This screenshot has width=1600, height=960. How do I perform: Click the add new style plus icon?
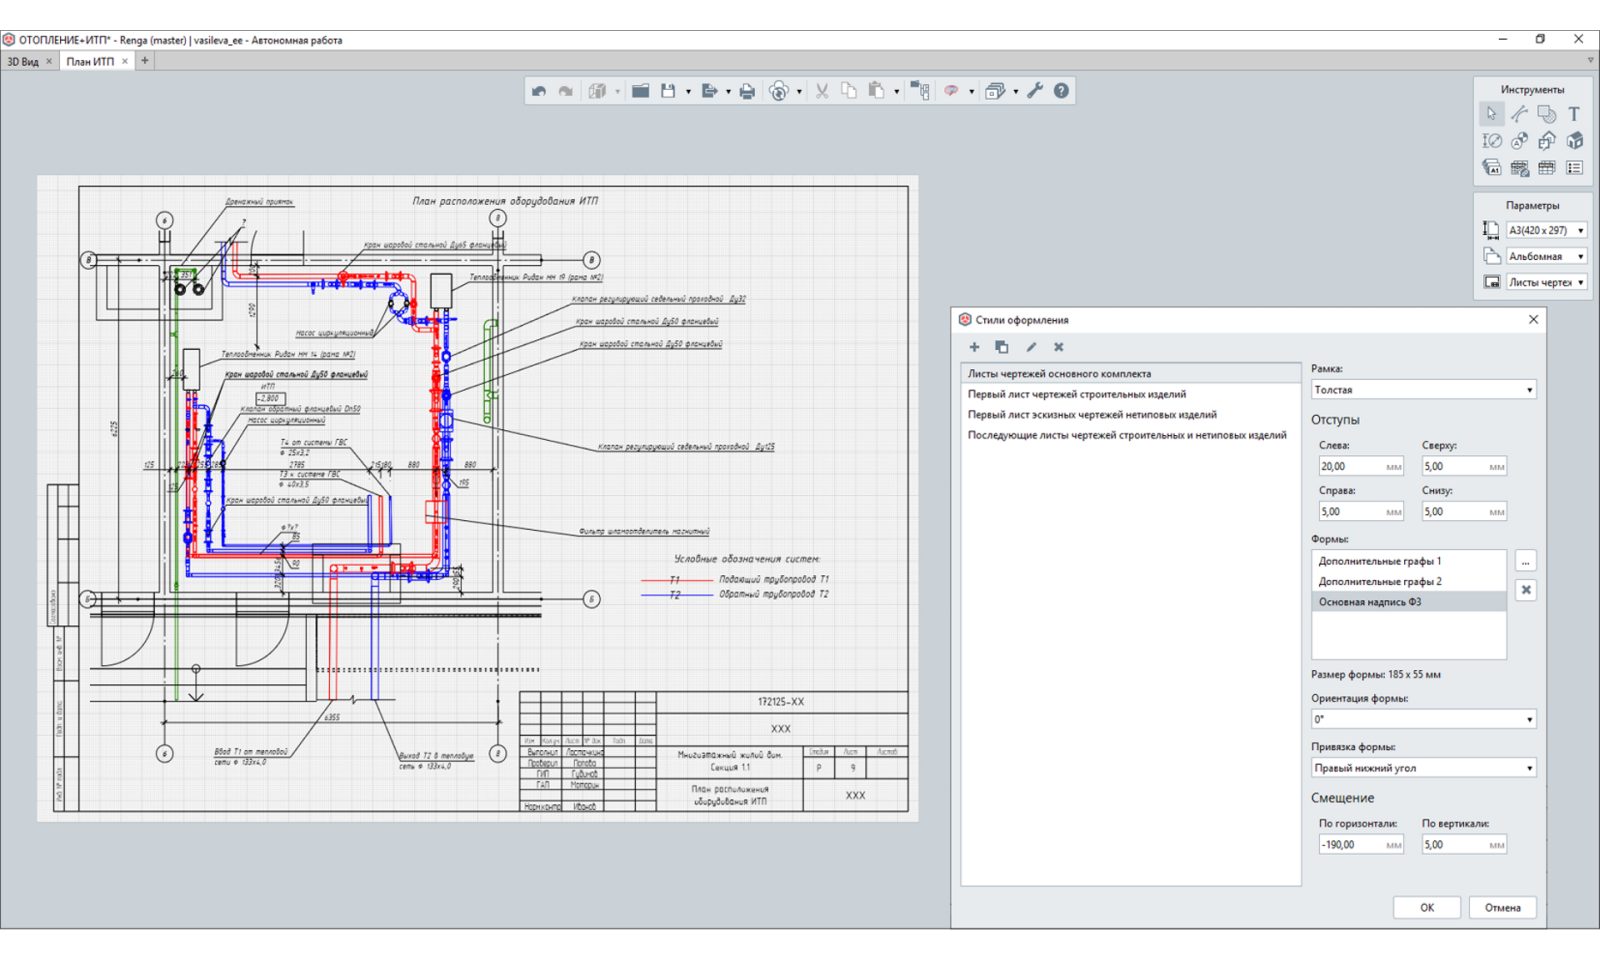[974, 347]
